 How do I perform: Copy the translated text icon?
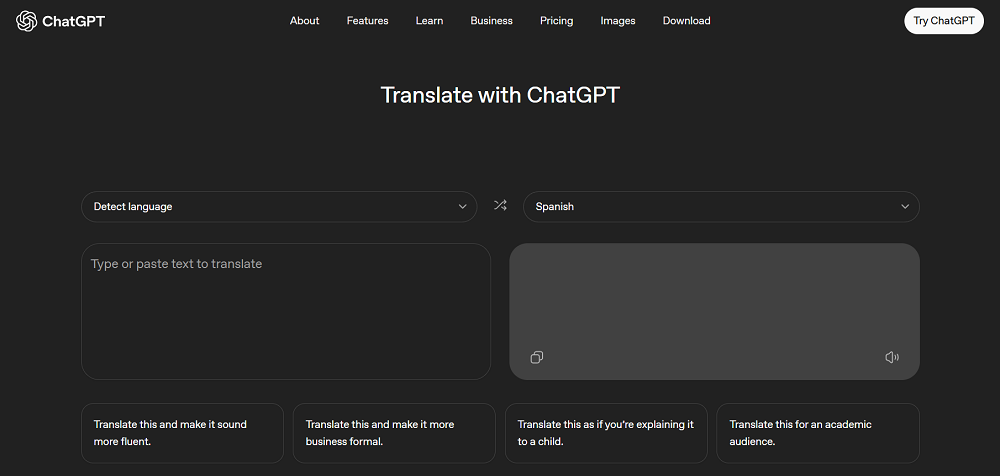pos(537,357)
